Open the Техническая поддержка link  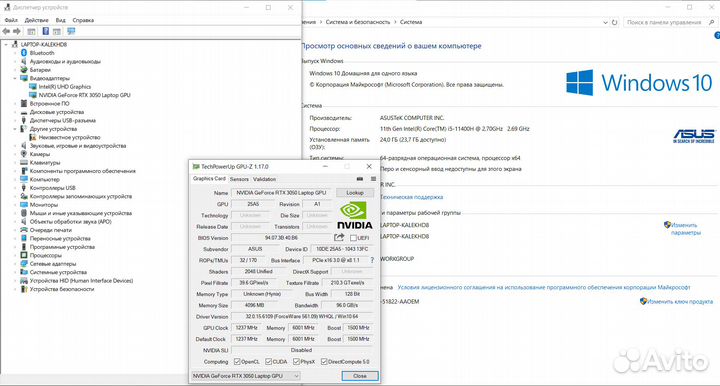pos(411,197)
